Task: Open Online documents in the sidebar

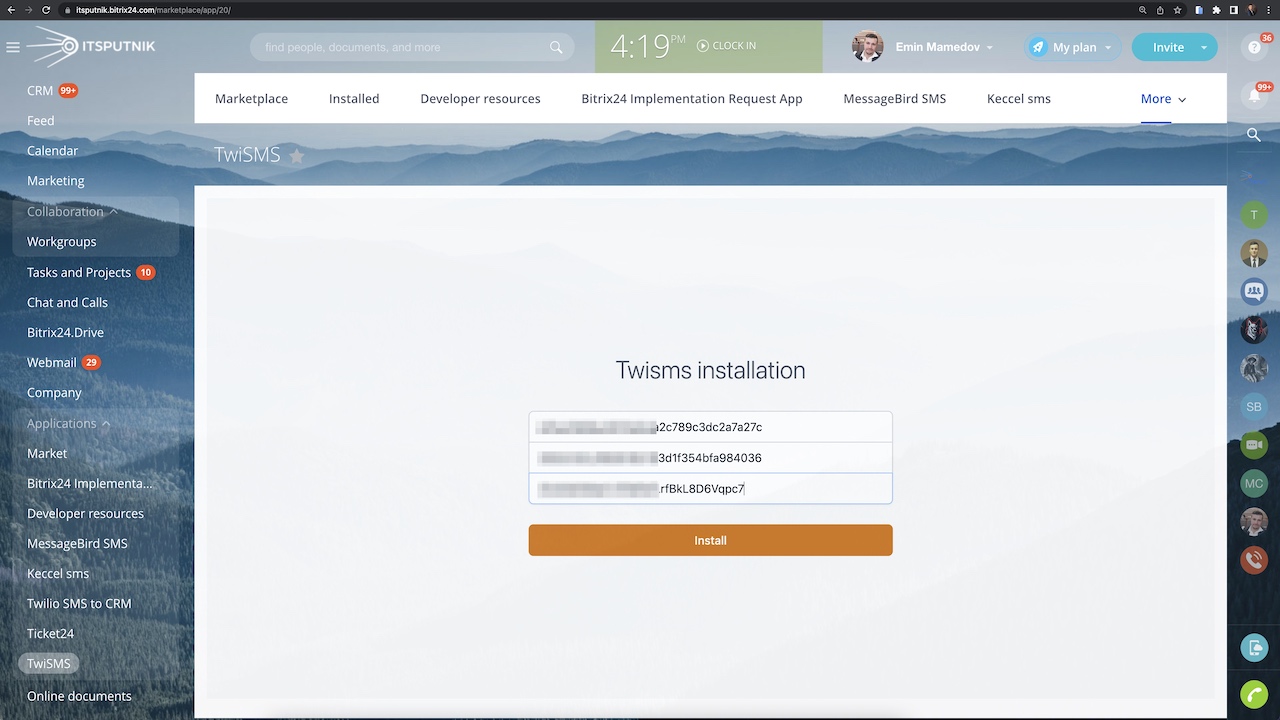Action: click(x=79, y=696)
